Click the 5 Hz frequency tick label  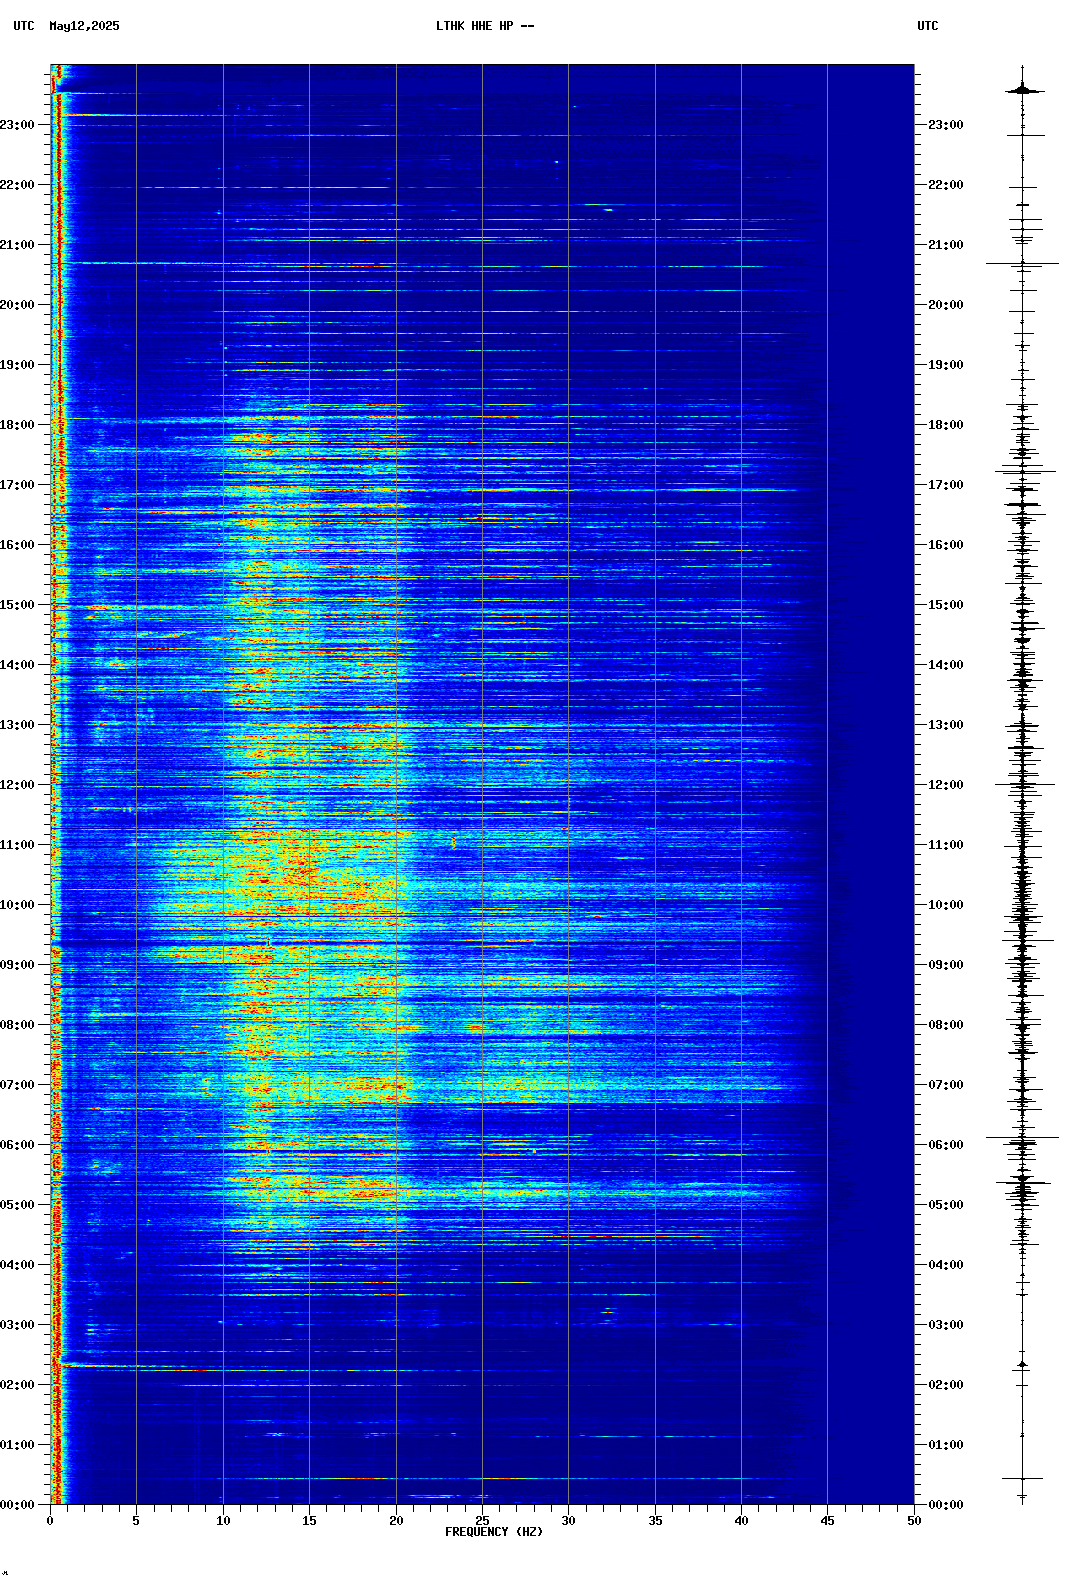[x=136, y=1521]
